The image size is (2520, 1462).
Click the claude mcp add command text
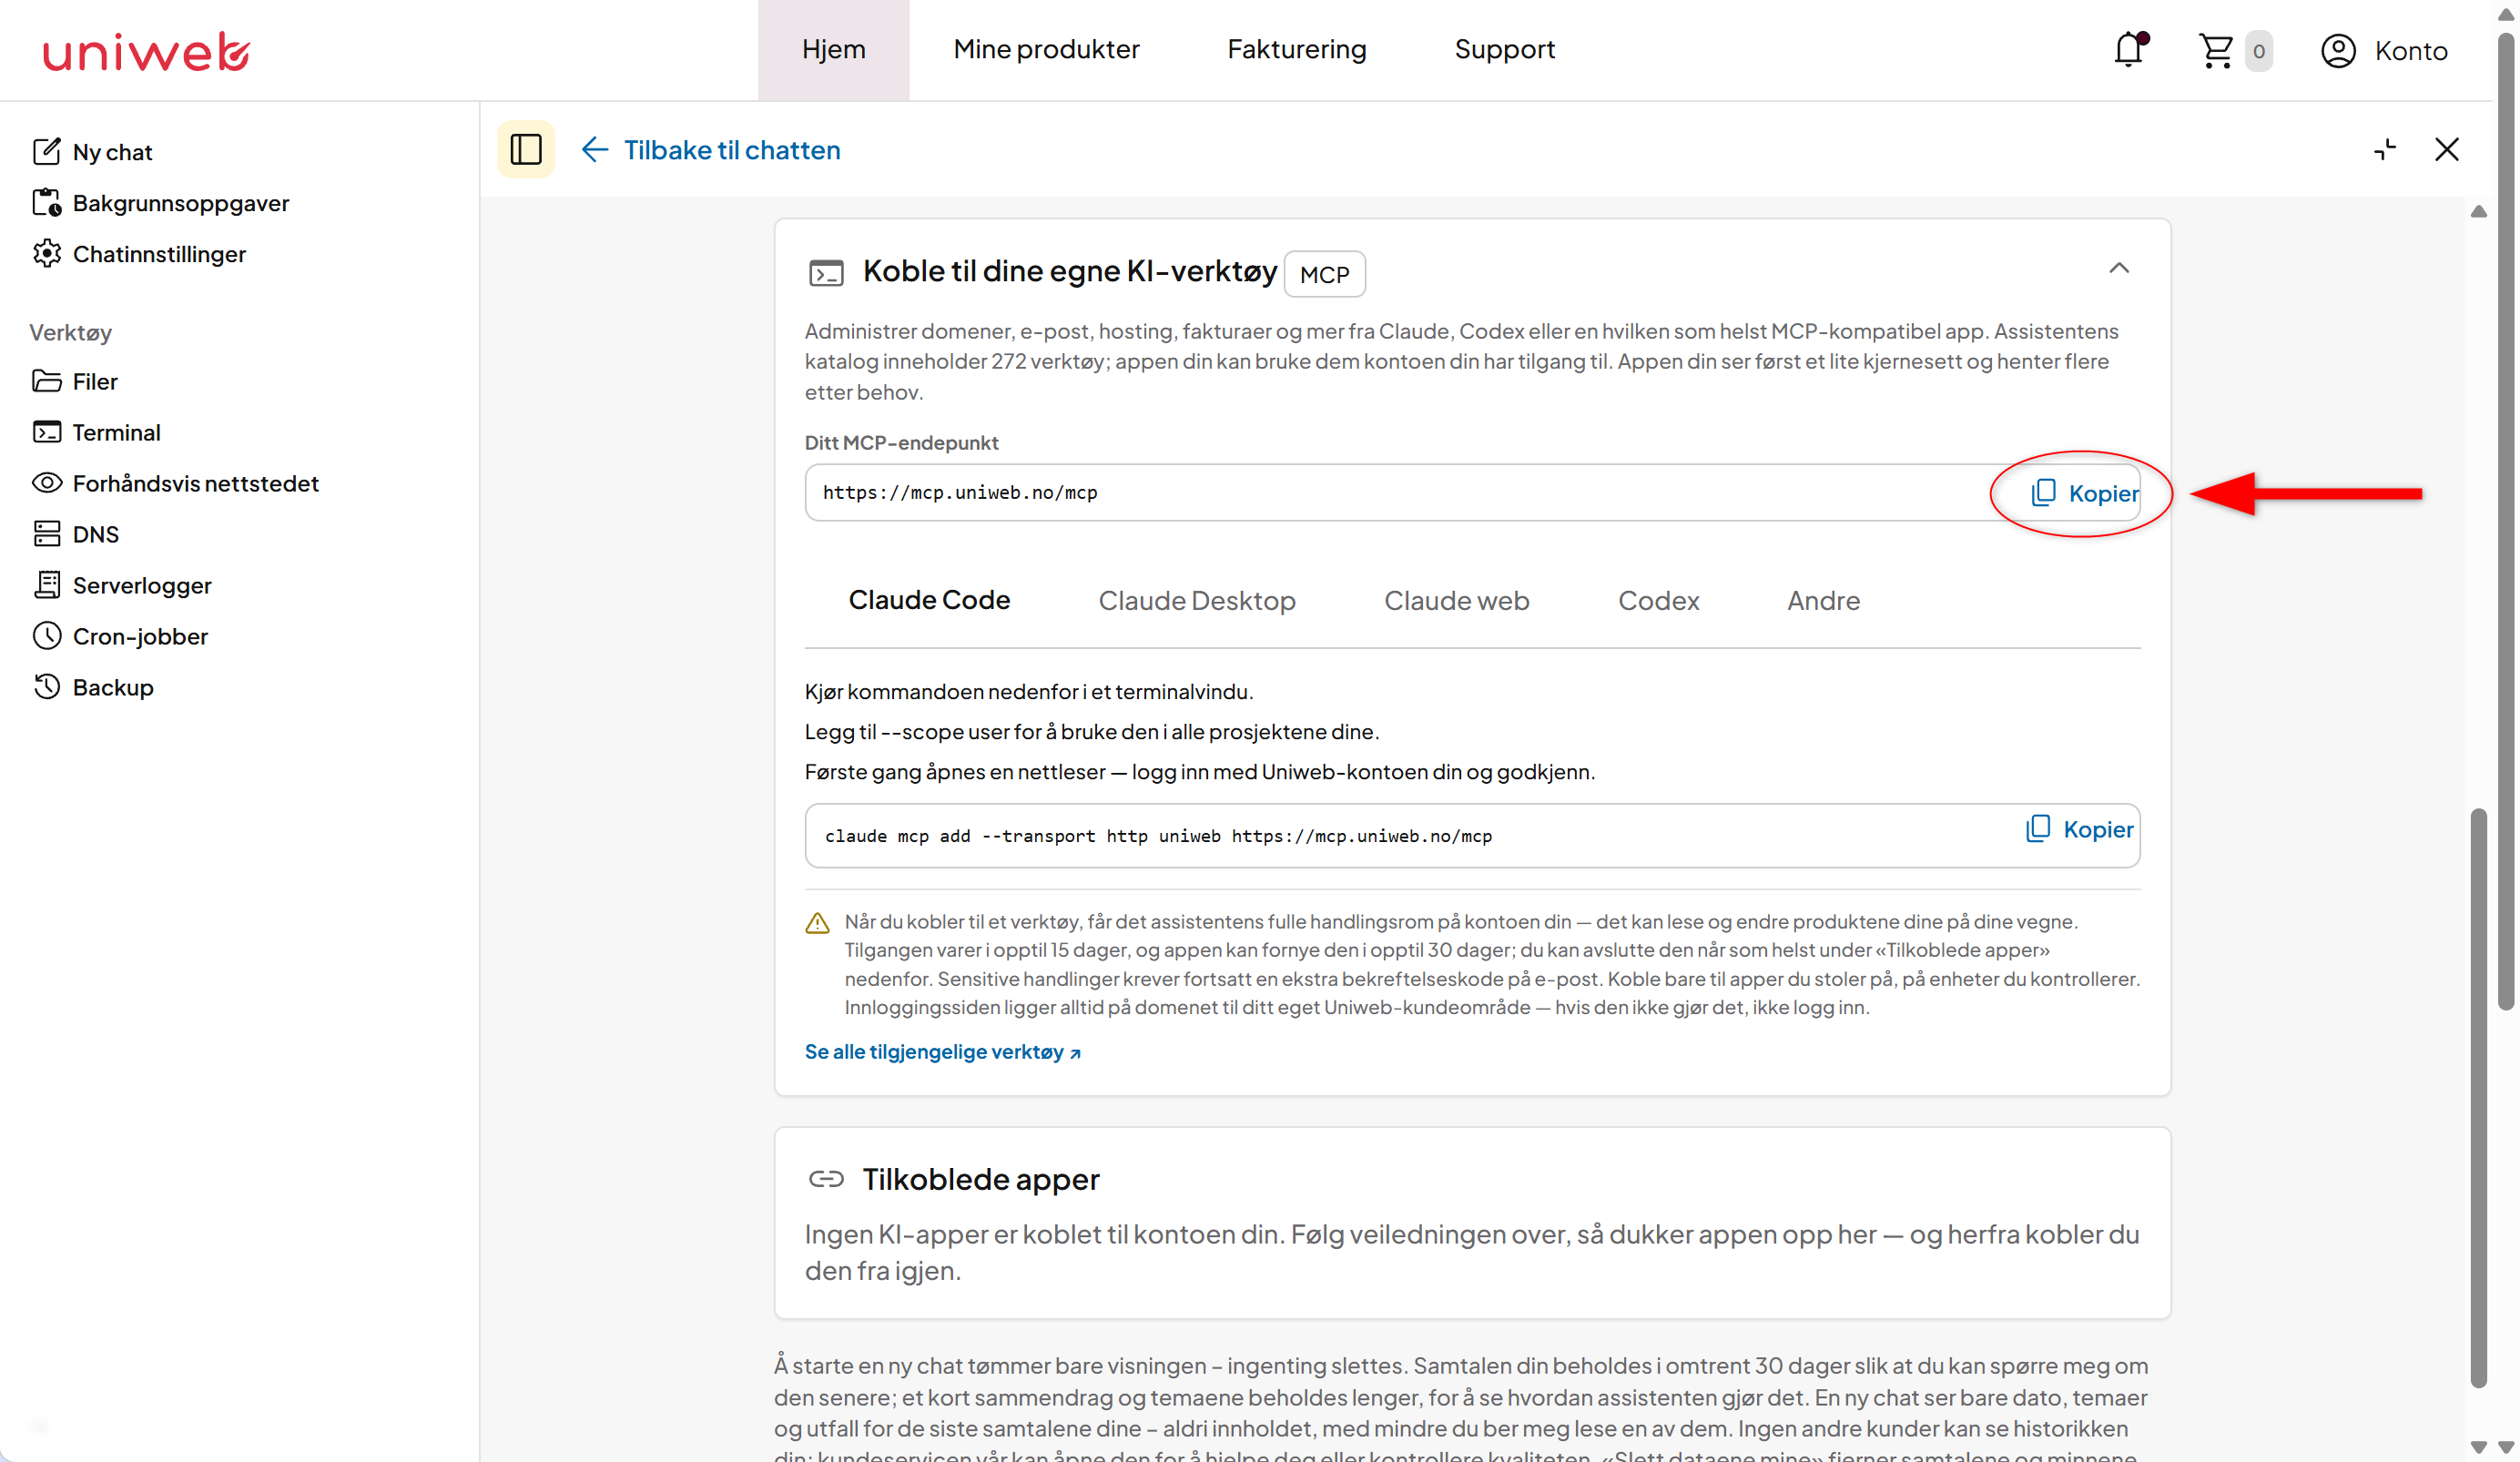pos(1158,836)
